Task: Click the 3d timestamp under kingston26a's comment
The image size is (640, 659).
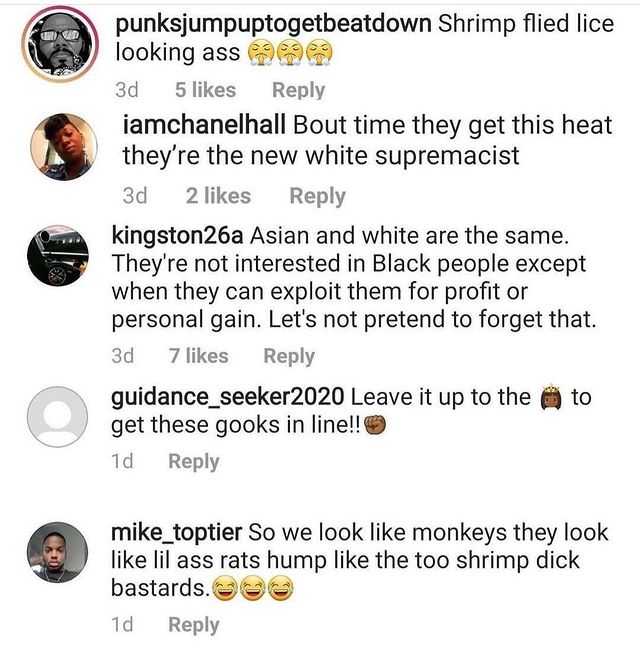Action: 123,356
